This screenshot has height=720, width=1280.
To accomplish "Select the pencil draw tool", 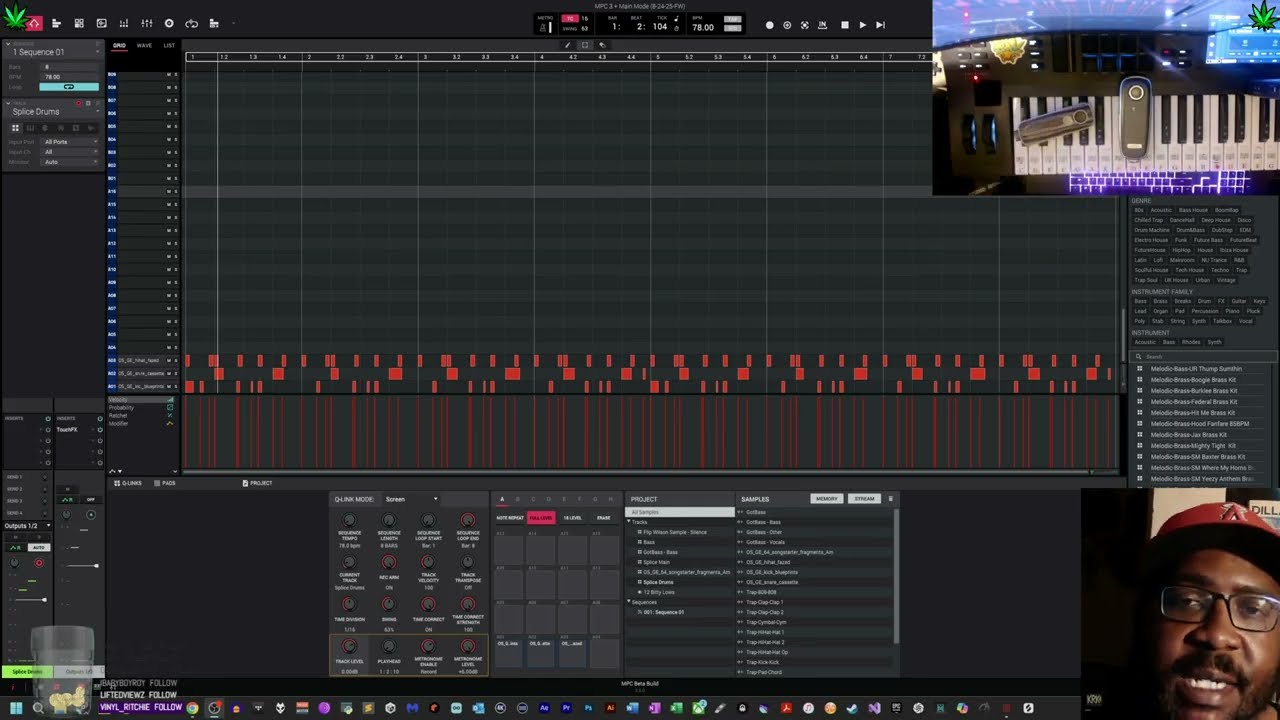I will pyautogui.click(x=568, y=45).
